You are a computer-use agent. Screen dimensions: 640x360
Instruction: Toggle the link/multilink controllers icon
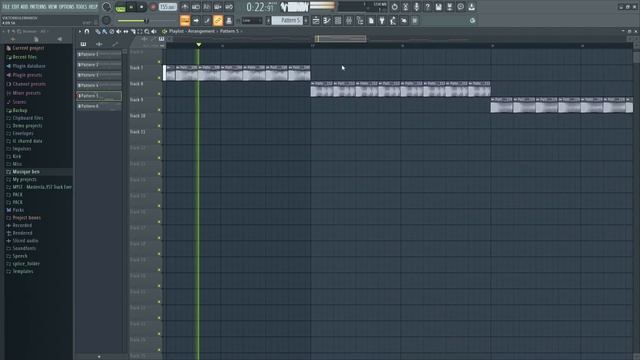(218, 20)
